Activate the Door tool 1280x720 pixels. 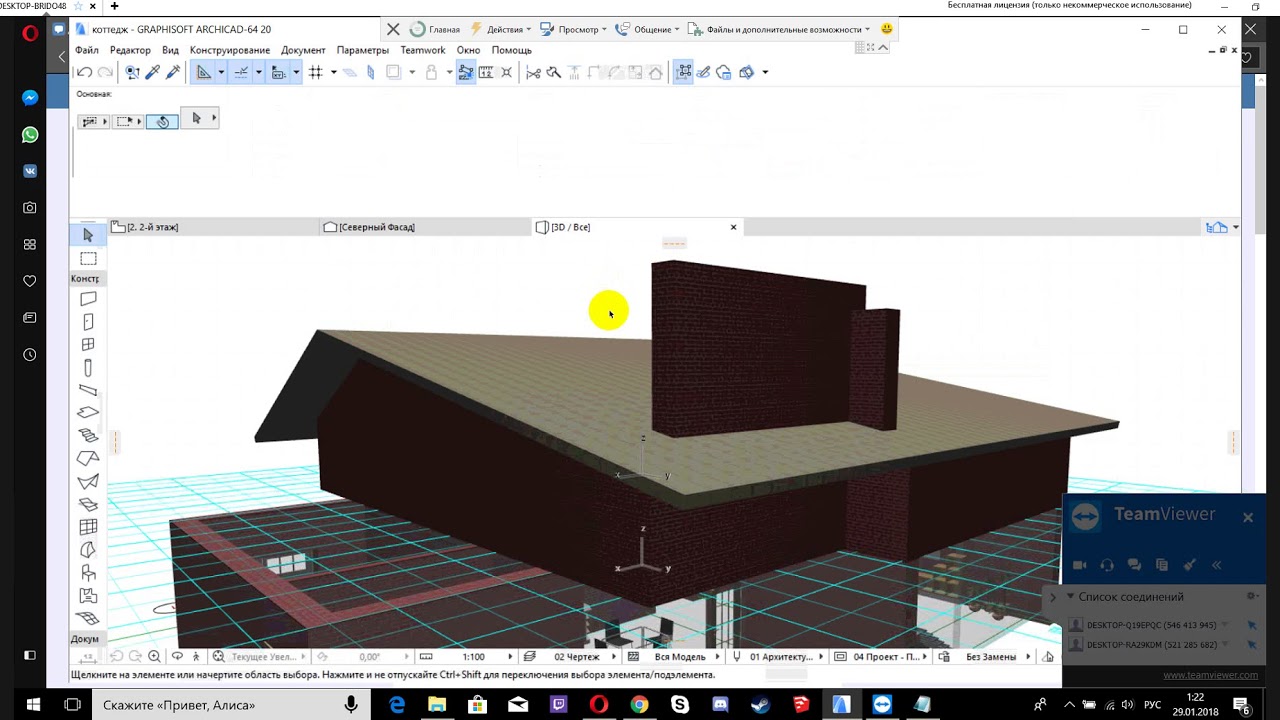[88, 322]
